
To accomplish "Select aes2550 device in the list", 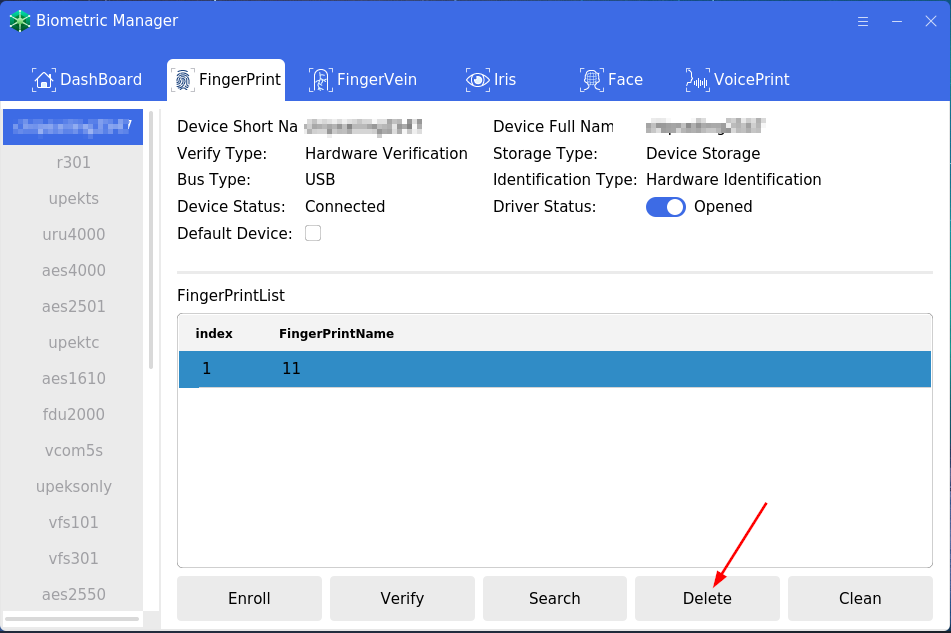I will pyautogui.click(x=73, y=594).
